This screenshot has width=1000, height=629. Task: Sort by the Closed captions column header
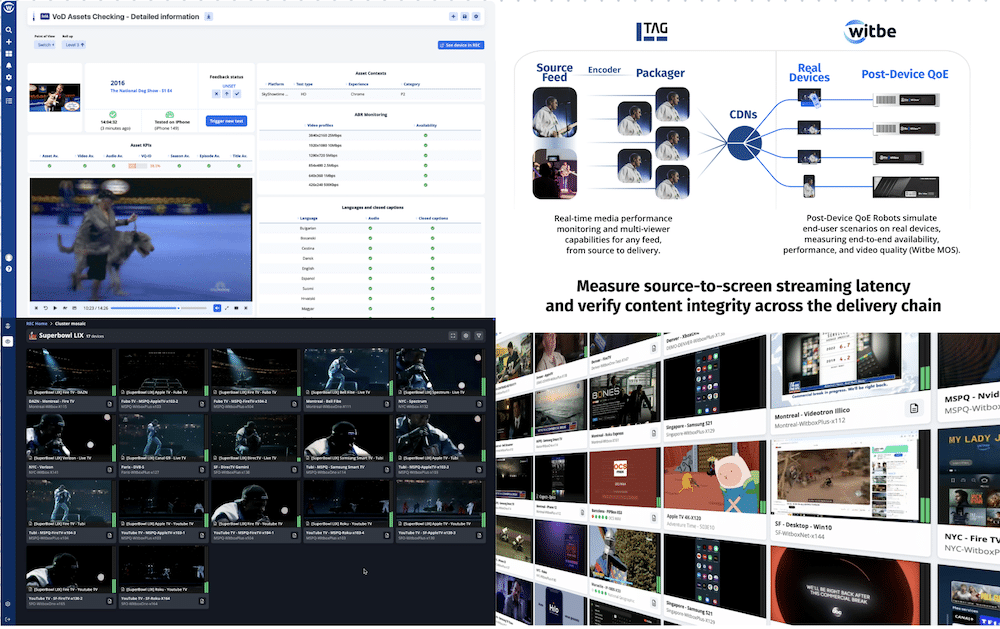(433, 218)
